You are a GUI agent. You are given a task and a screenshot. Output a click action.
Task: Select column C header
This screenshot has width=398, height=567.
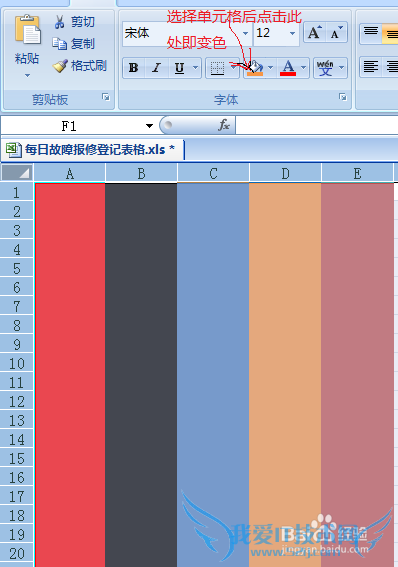point(213,174)
